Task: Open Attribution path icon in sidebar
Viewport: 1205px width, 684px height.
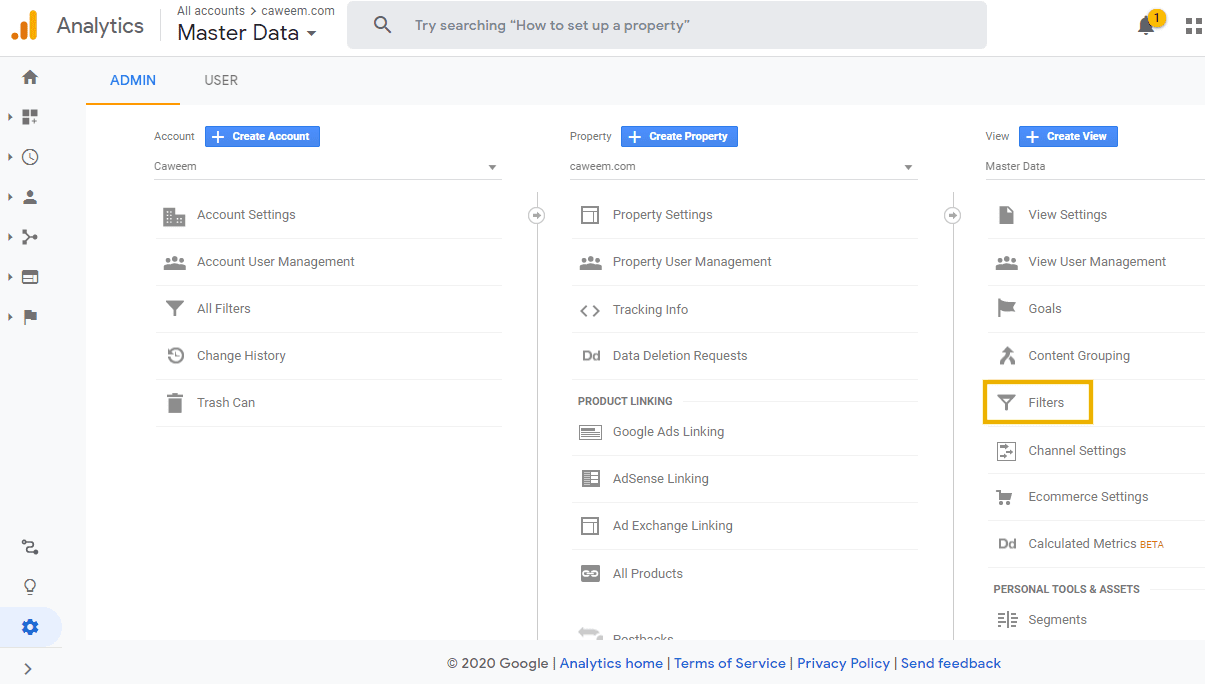Action: (x=30, y=547)
